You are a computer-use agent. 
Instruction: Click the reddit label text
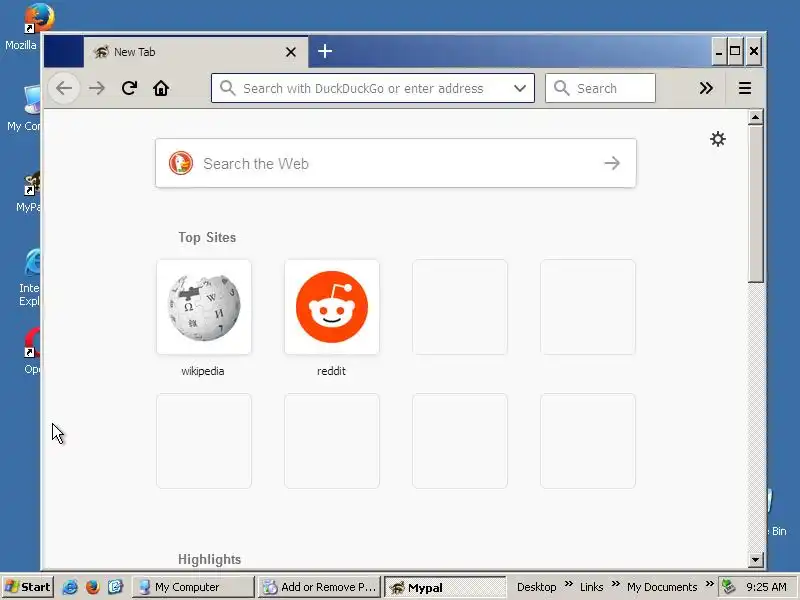[331, 371]
